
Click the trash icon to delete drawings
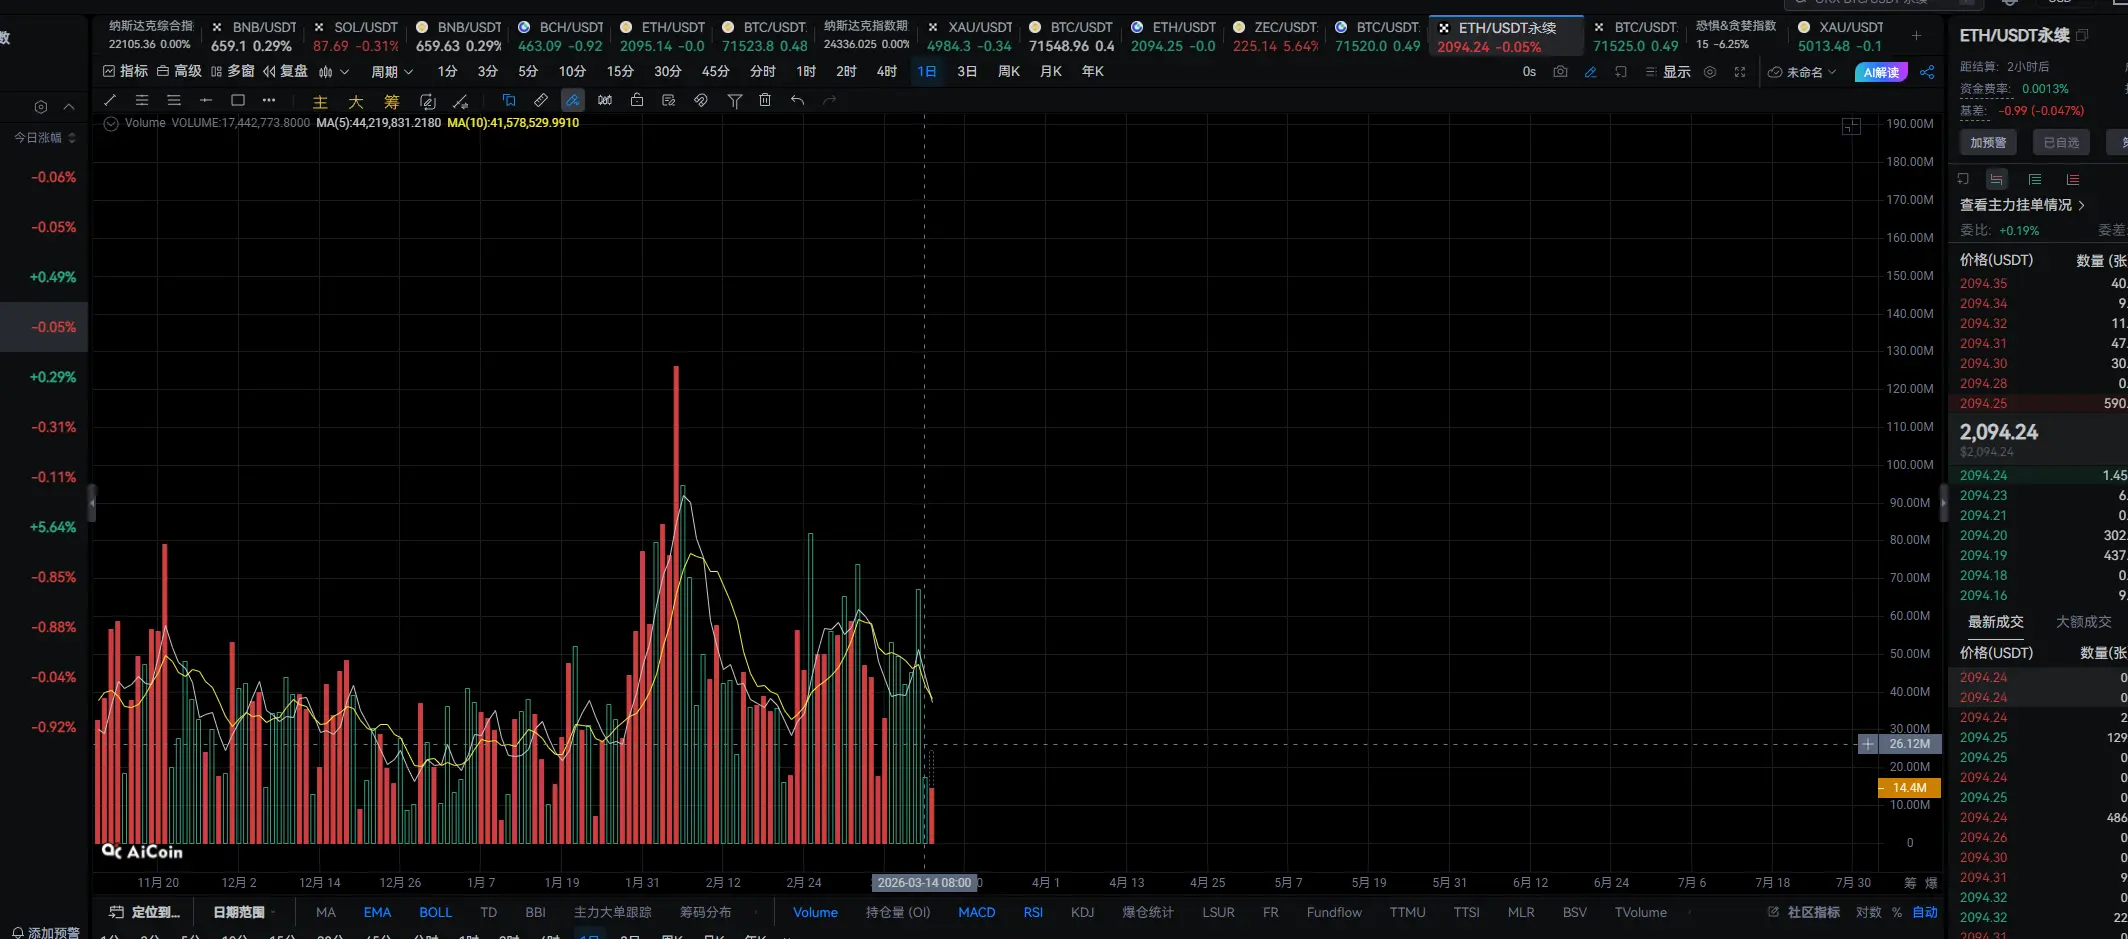(765, 100)
